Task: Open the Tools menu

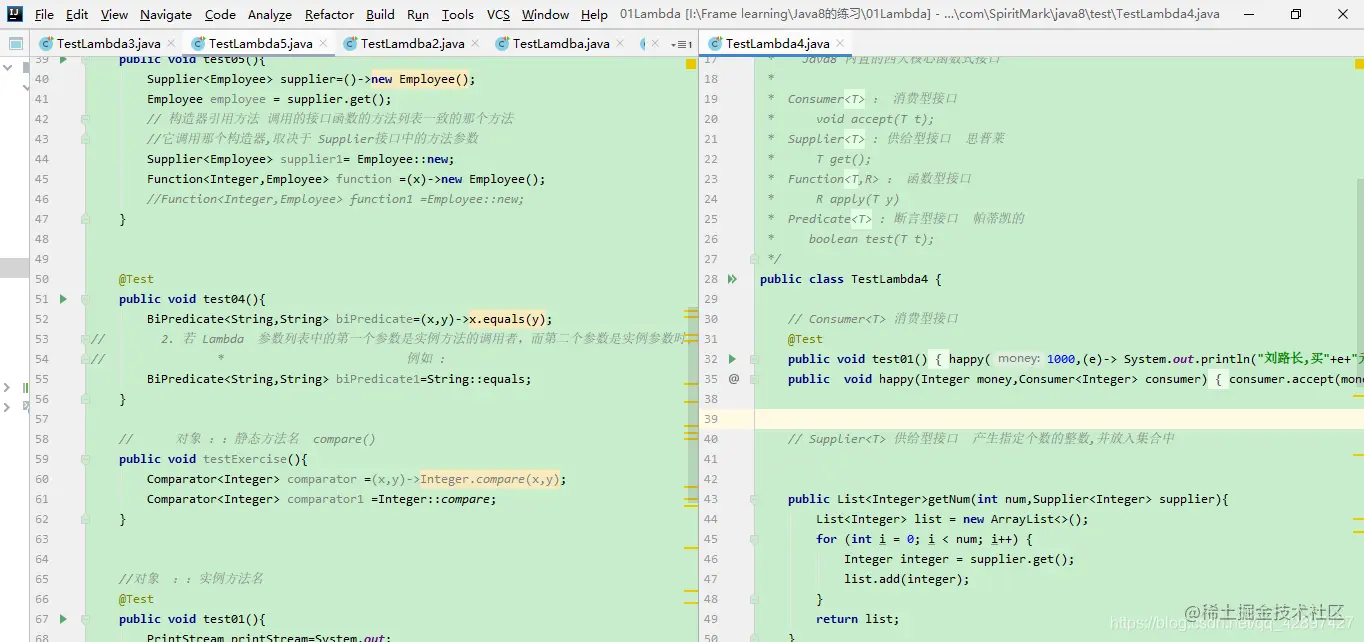Action: [457, 14]
